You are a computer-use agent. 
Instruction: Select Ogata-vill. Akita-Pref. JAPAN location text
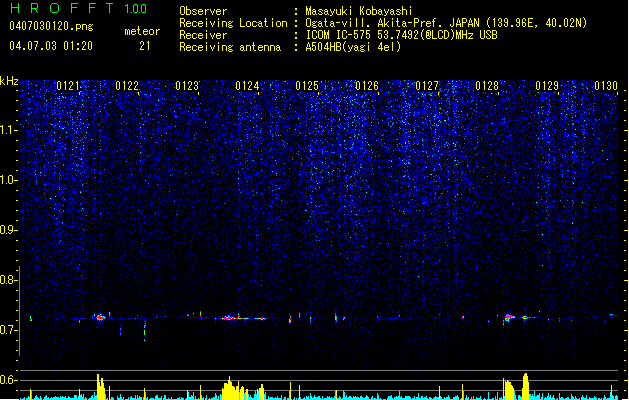[446, 23]
